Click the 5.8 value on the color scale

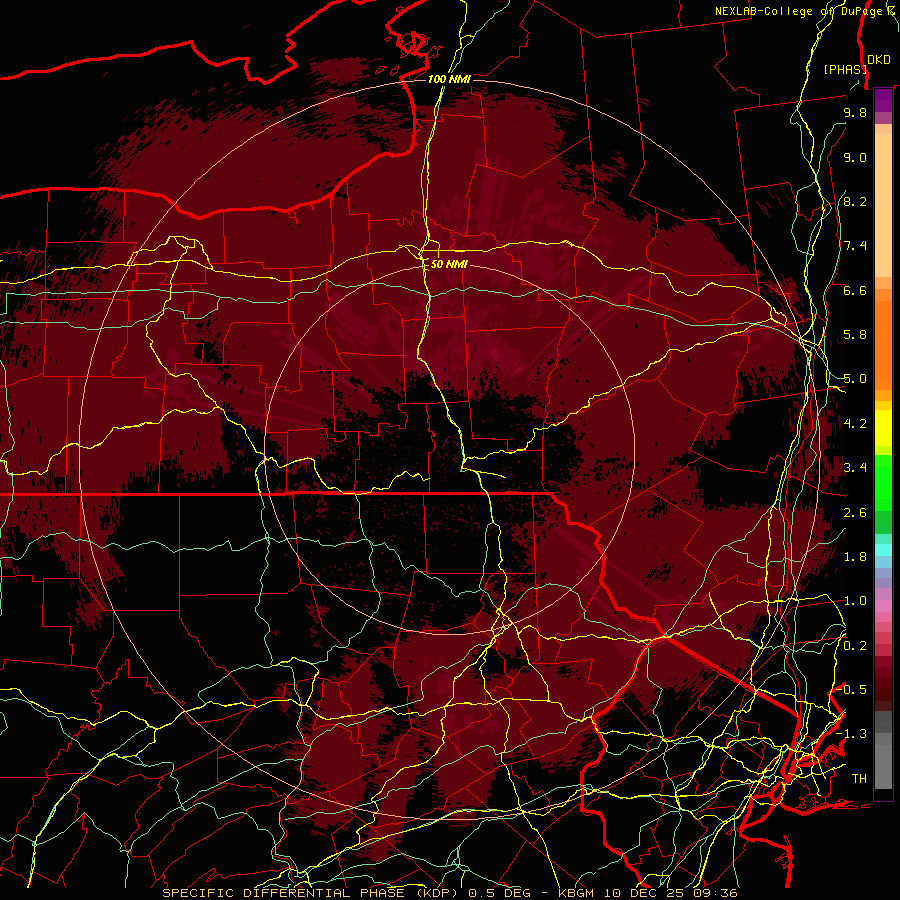(x=855, y=335)
